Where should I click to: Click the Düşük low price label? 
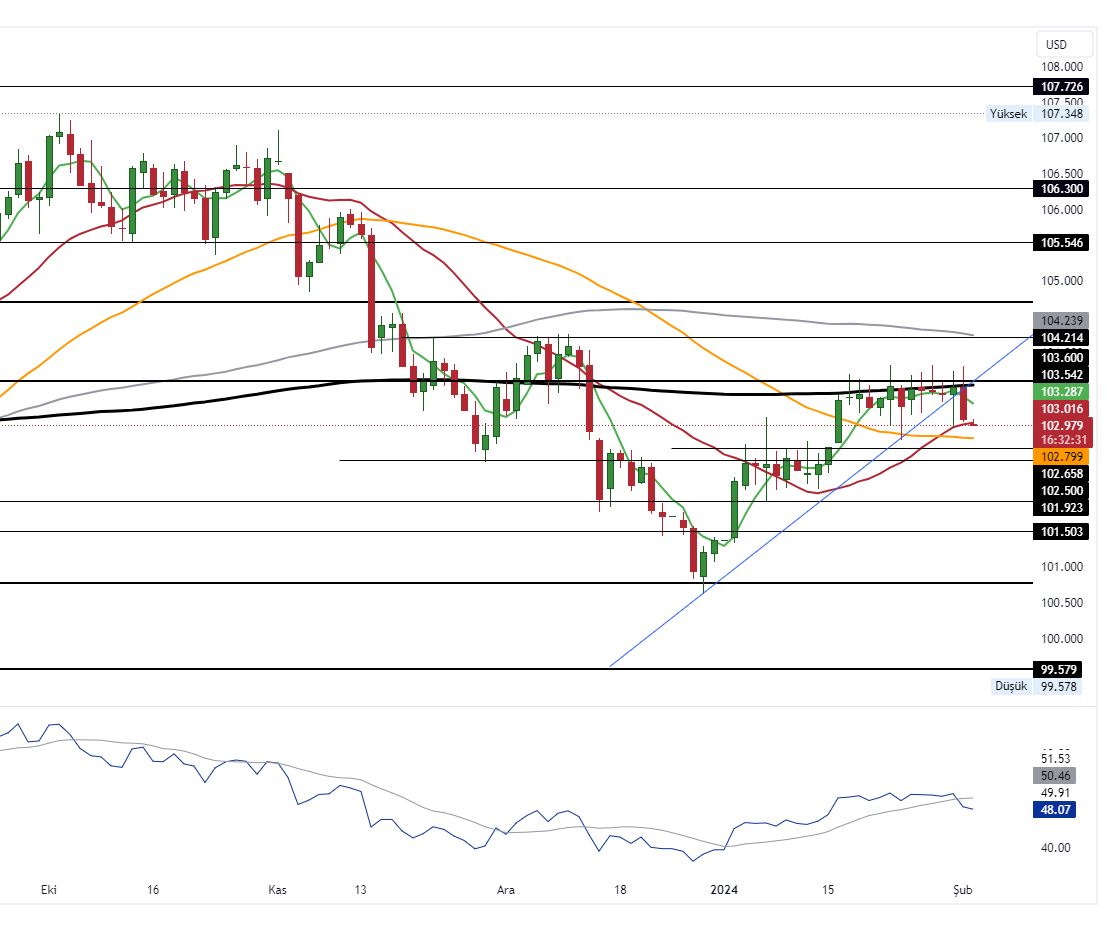click(x=1010, y=686)
